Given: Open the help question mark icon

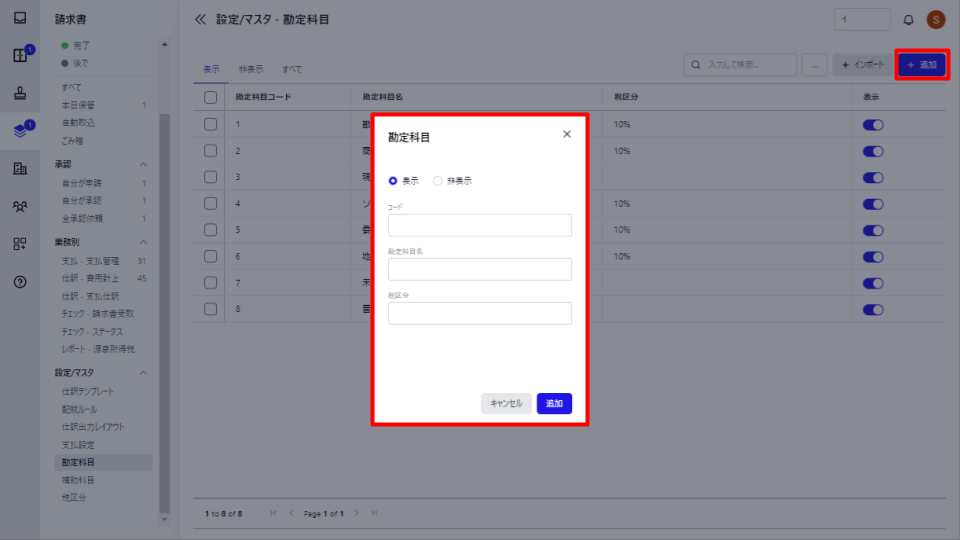Looking at the screenshot, I should [20, 282].
